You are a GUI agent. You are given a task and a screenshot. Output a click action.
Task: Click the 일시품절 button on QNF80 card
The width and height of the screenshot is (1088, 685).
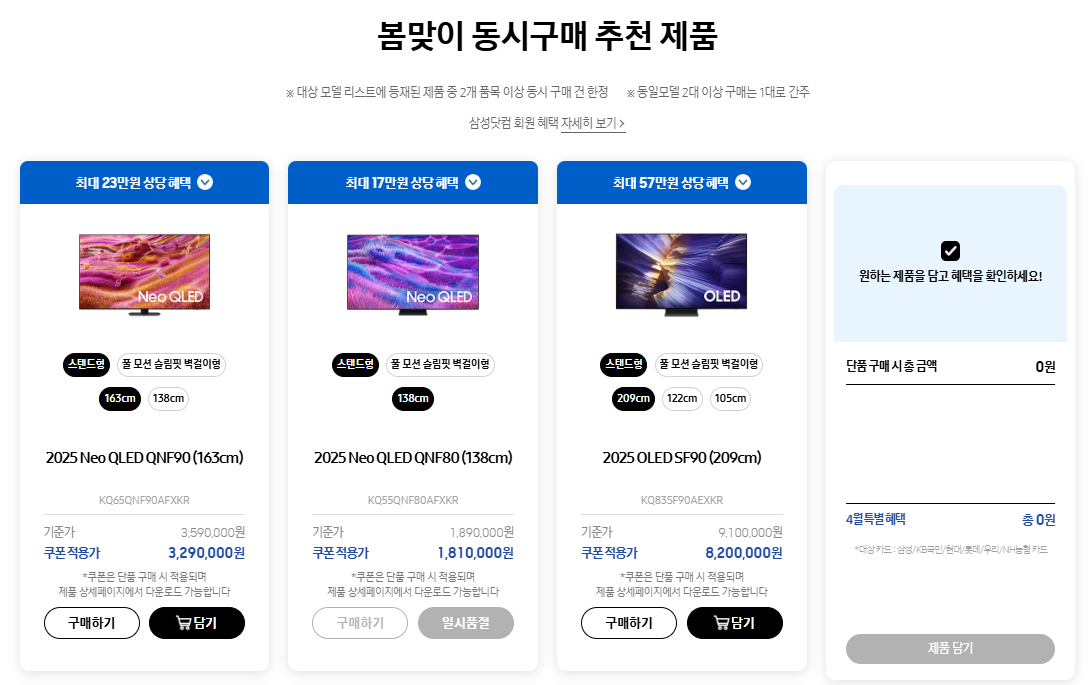coord(466,622)
